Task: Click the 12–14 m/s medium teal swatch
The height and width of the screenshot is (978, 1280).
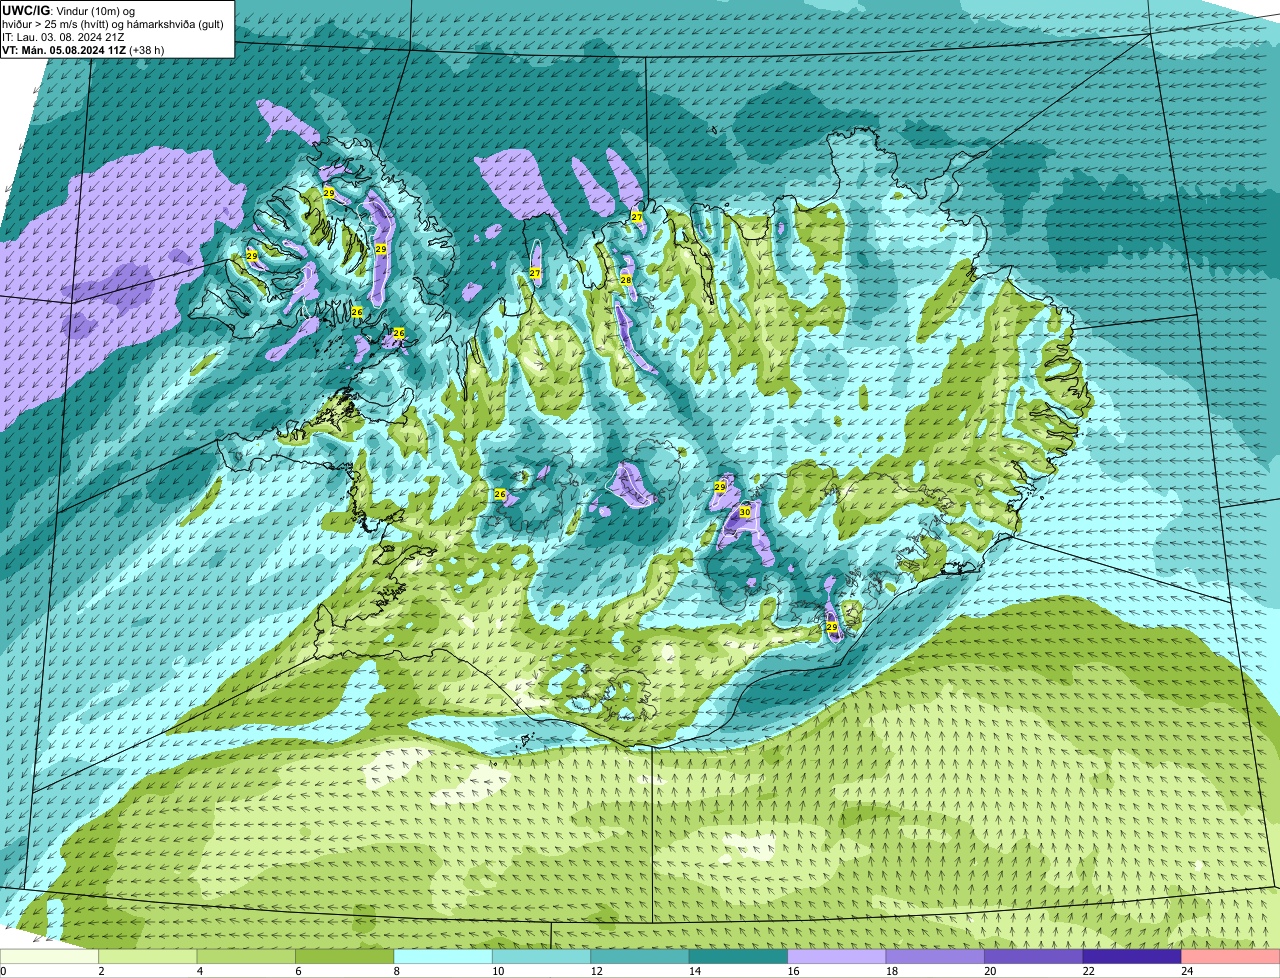Action: (641, 957)
